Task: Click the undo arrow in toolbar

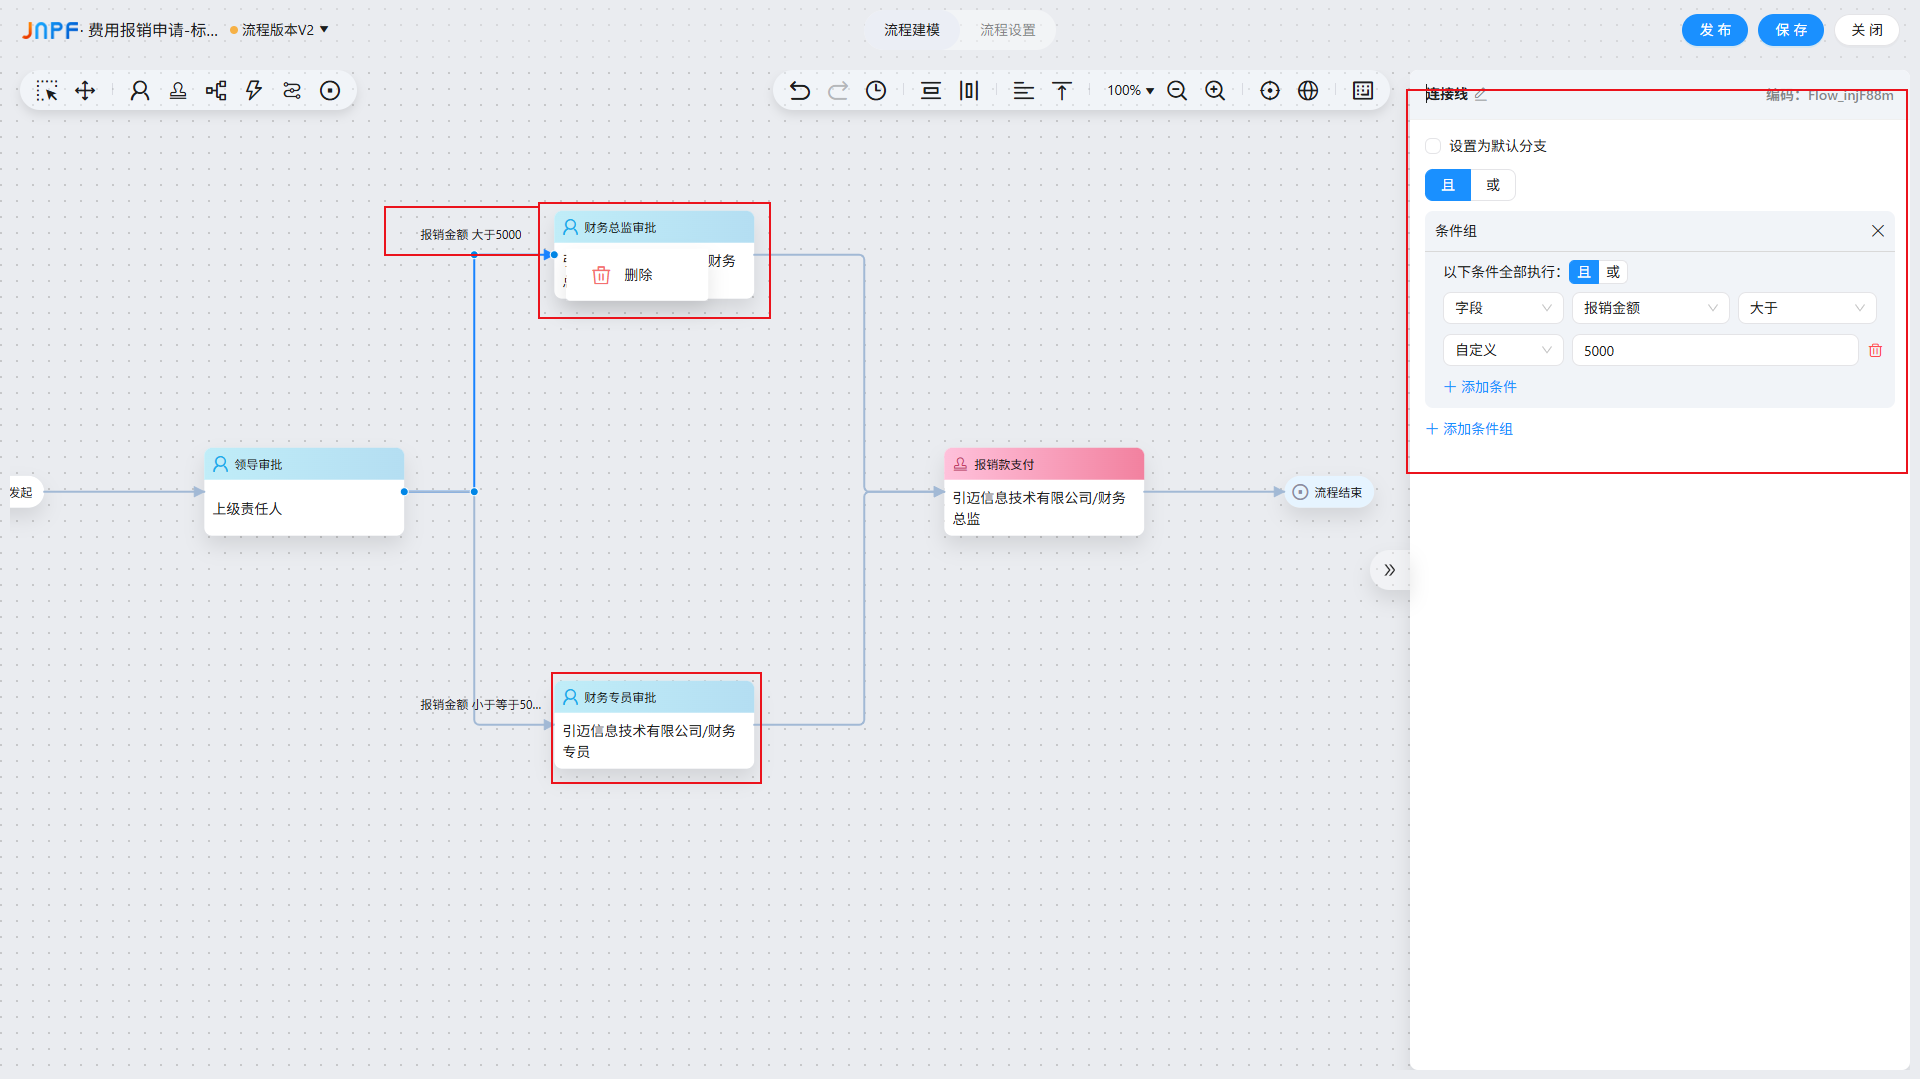Action: tap(799, 91)
